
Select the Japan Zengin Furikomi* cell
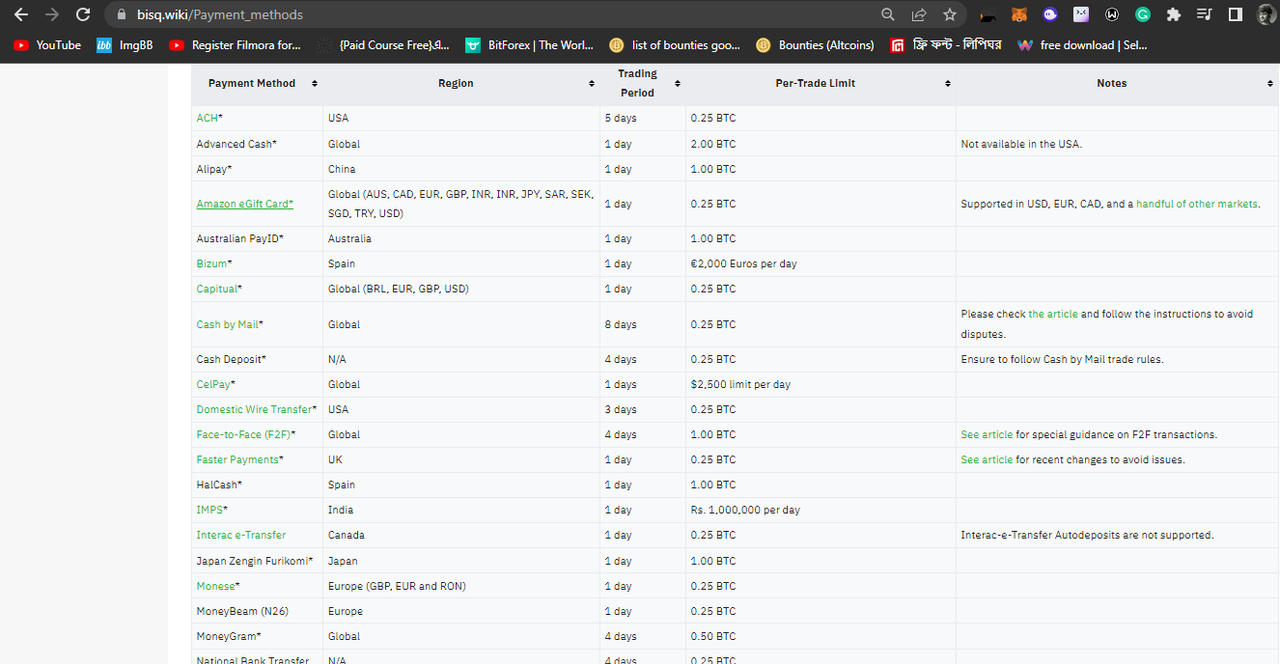coord(257,561)
